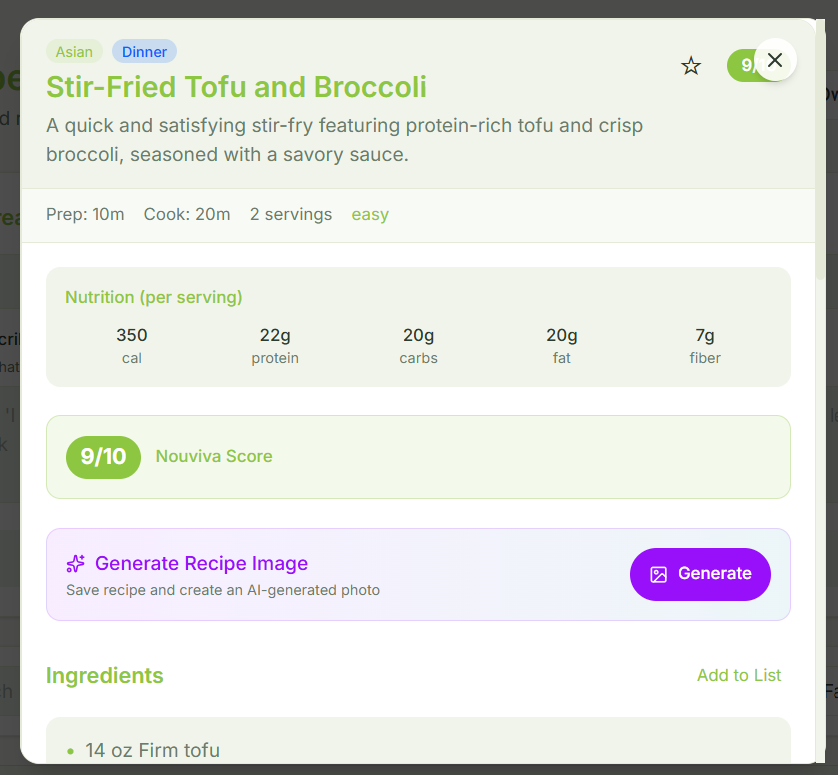The height and width of the screenshot is (775, 838).
Task: Click Add to List beside Ingredients
Action: [739, 675]
